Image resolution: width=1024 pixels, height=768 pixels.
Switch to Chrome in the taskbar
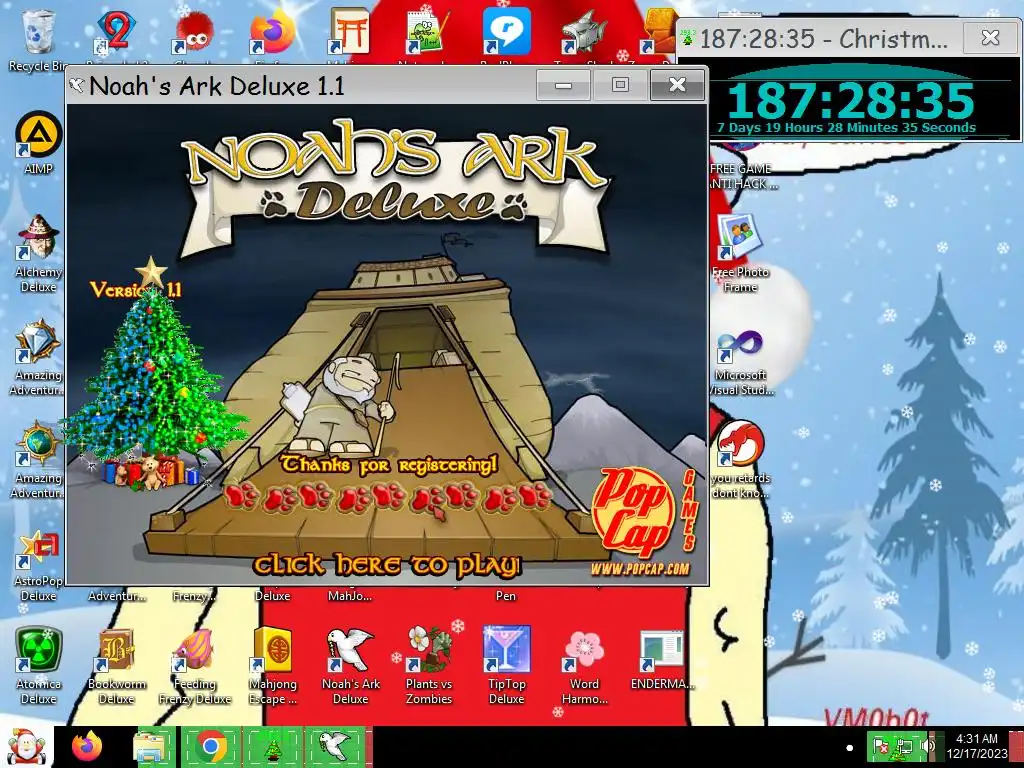(x=210, y=746)
